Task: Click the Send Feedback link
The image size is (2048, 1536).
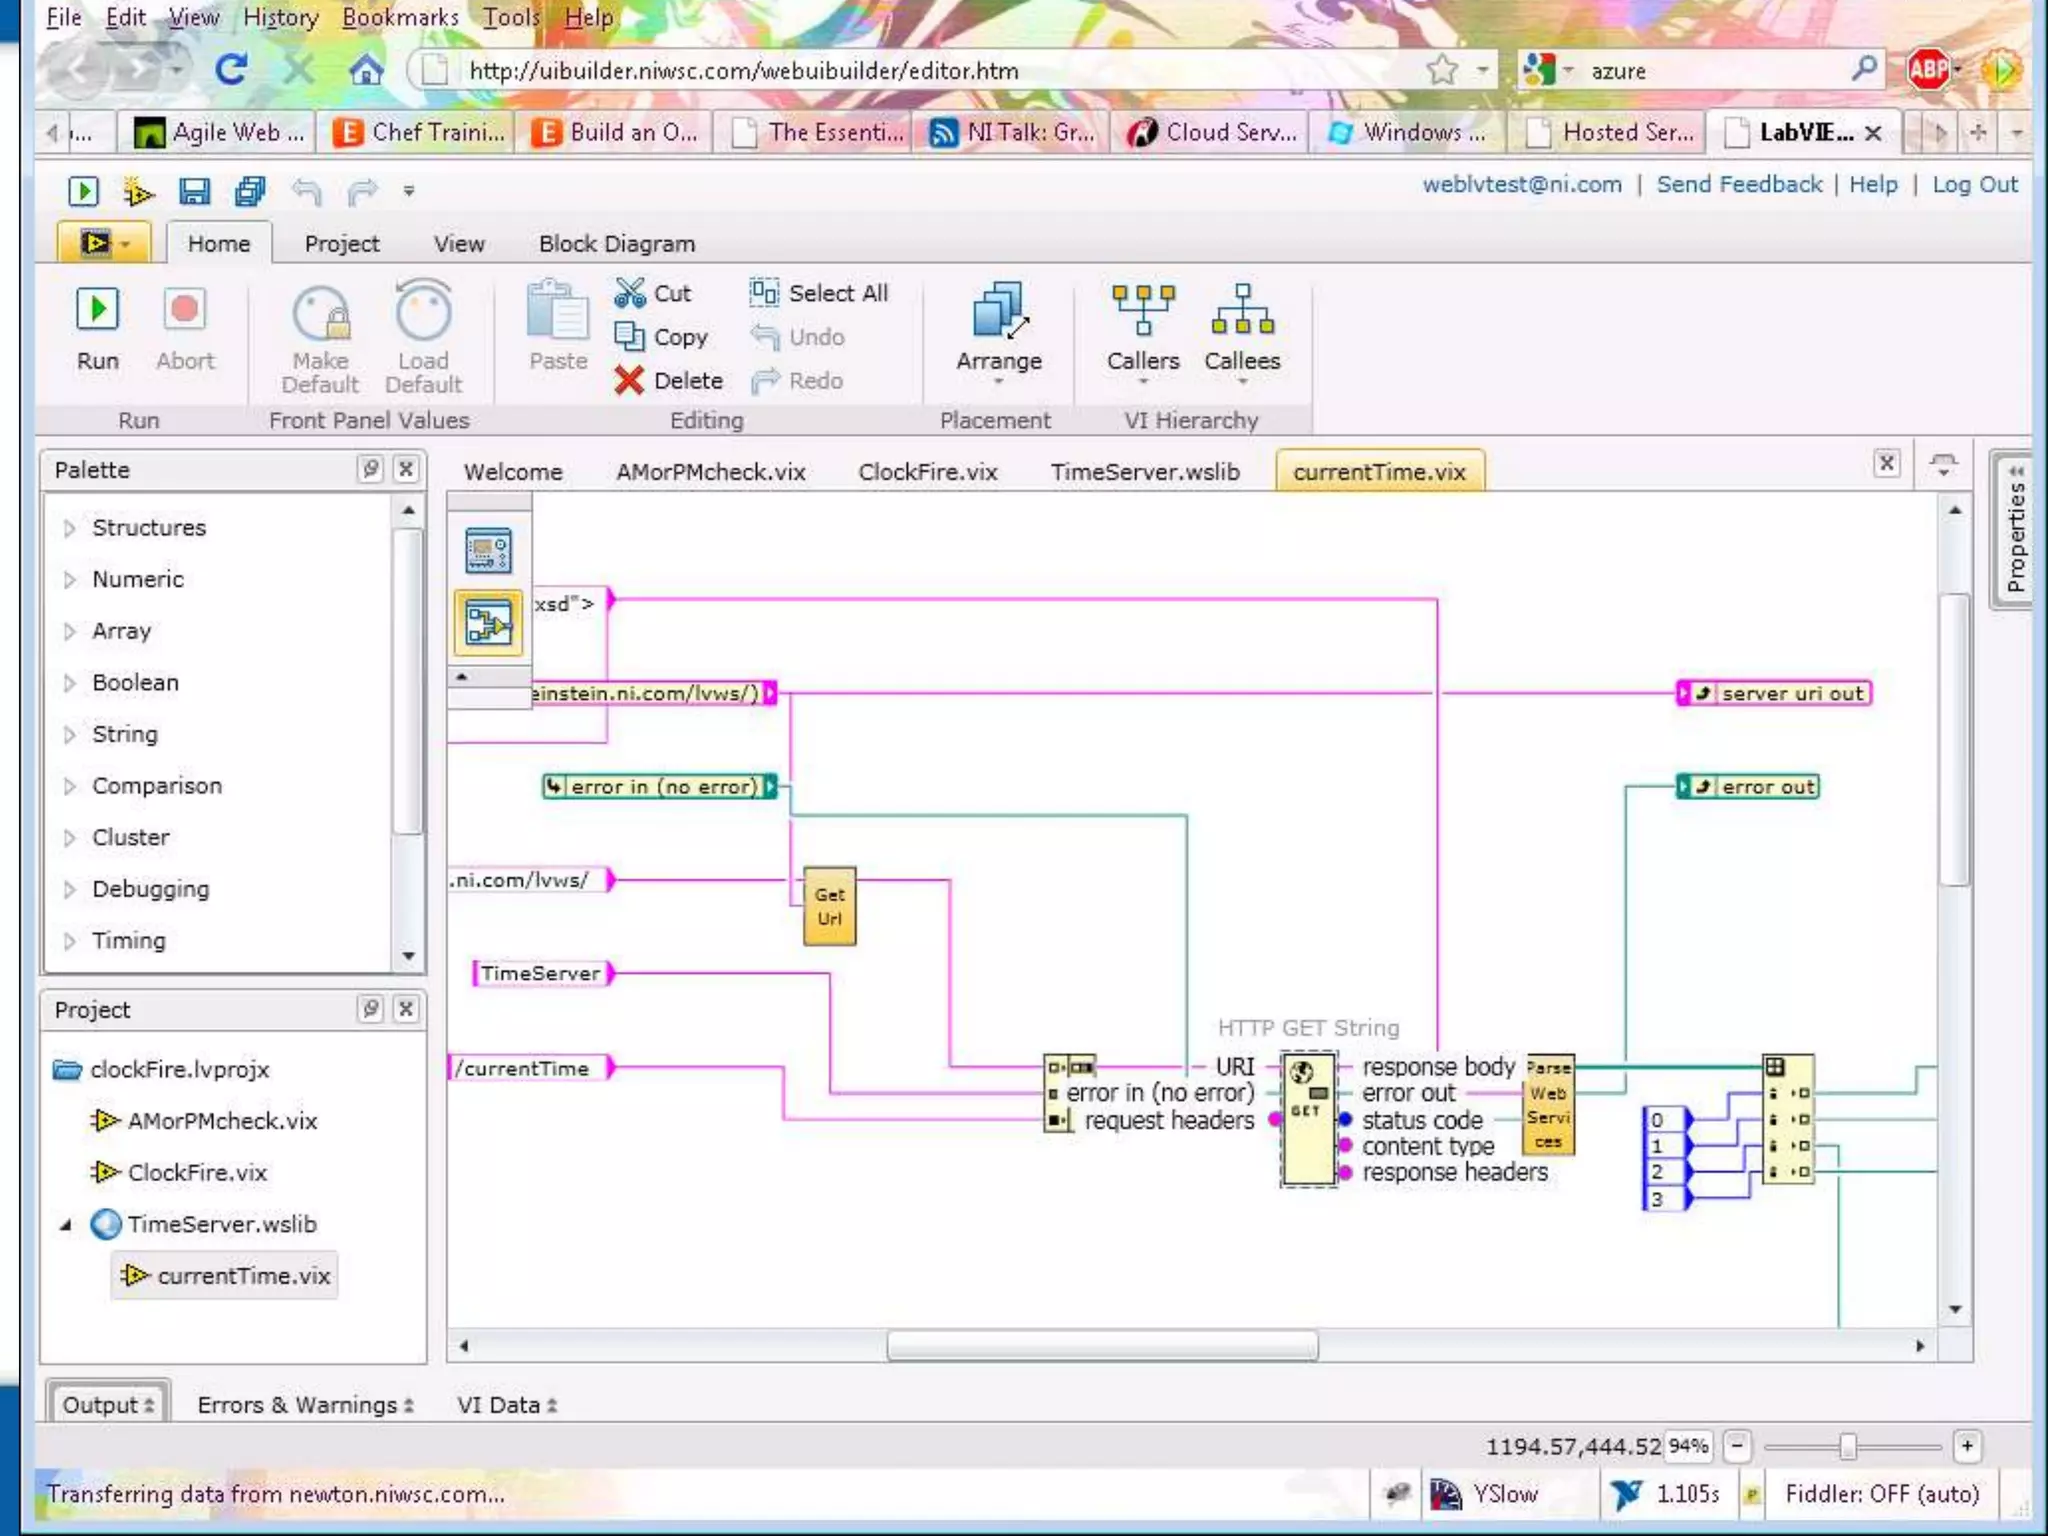Action: tap(1739, 184)
